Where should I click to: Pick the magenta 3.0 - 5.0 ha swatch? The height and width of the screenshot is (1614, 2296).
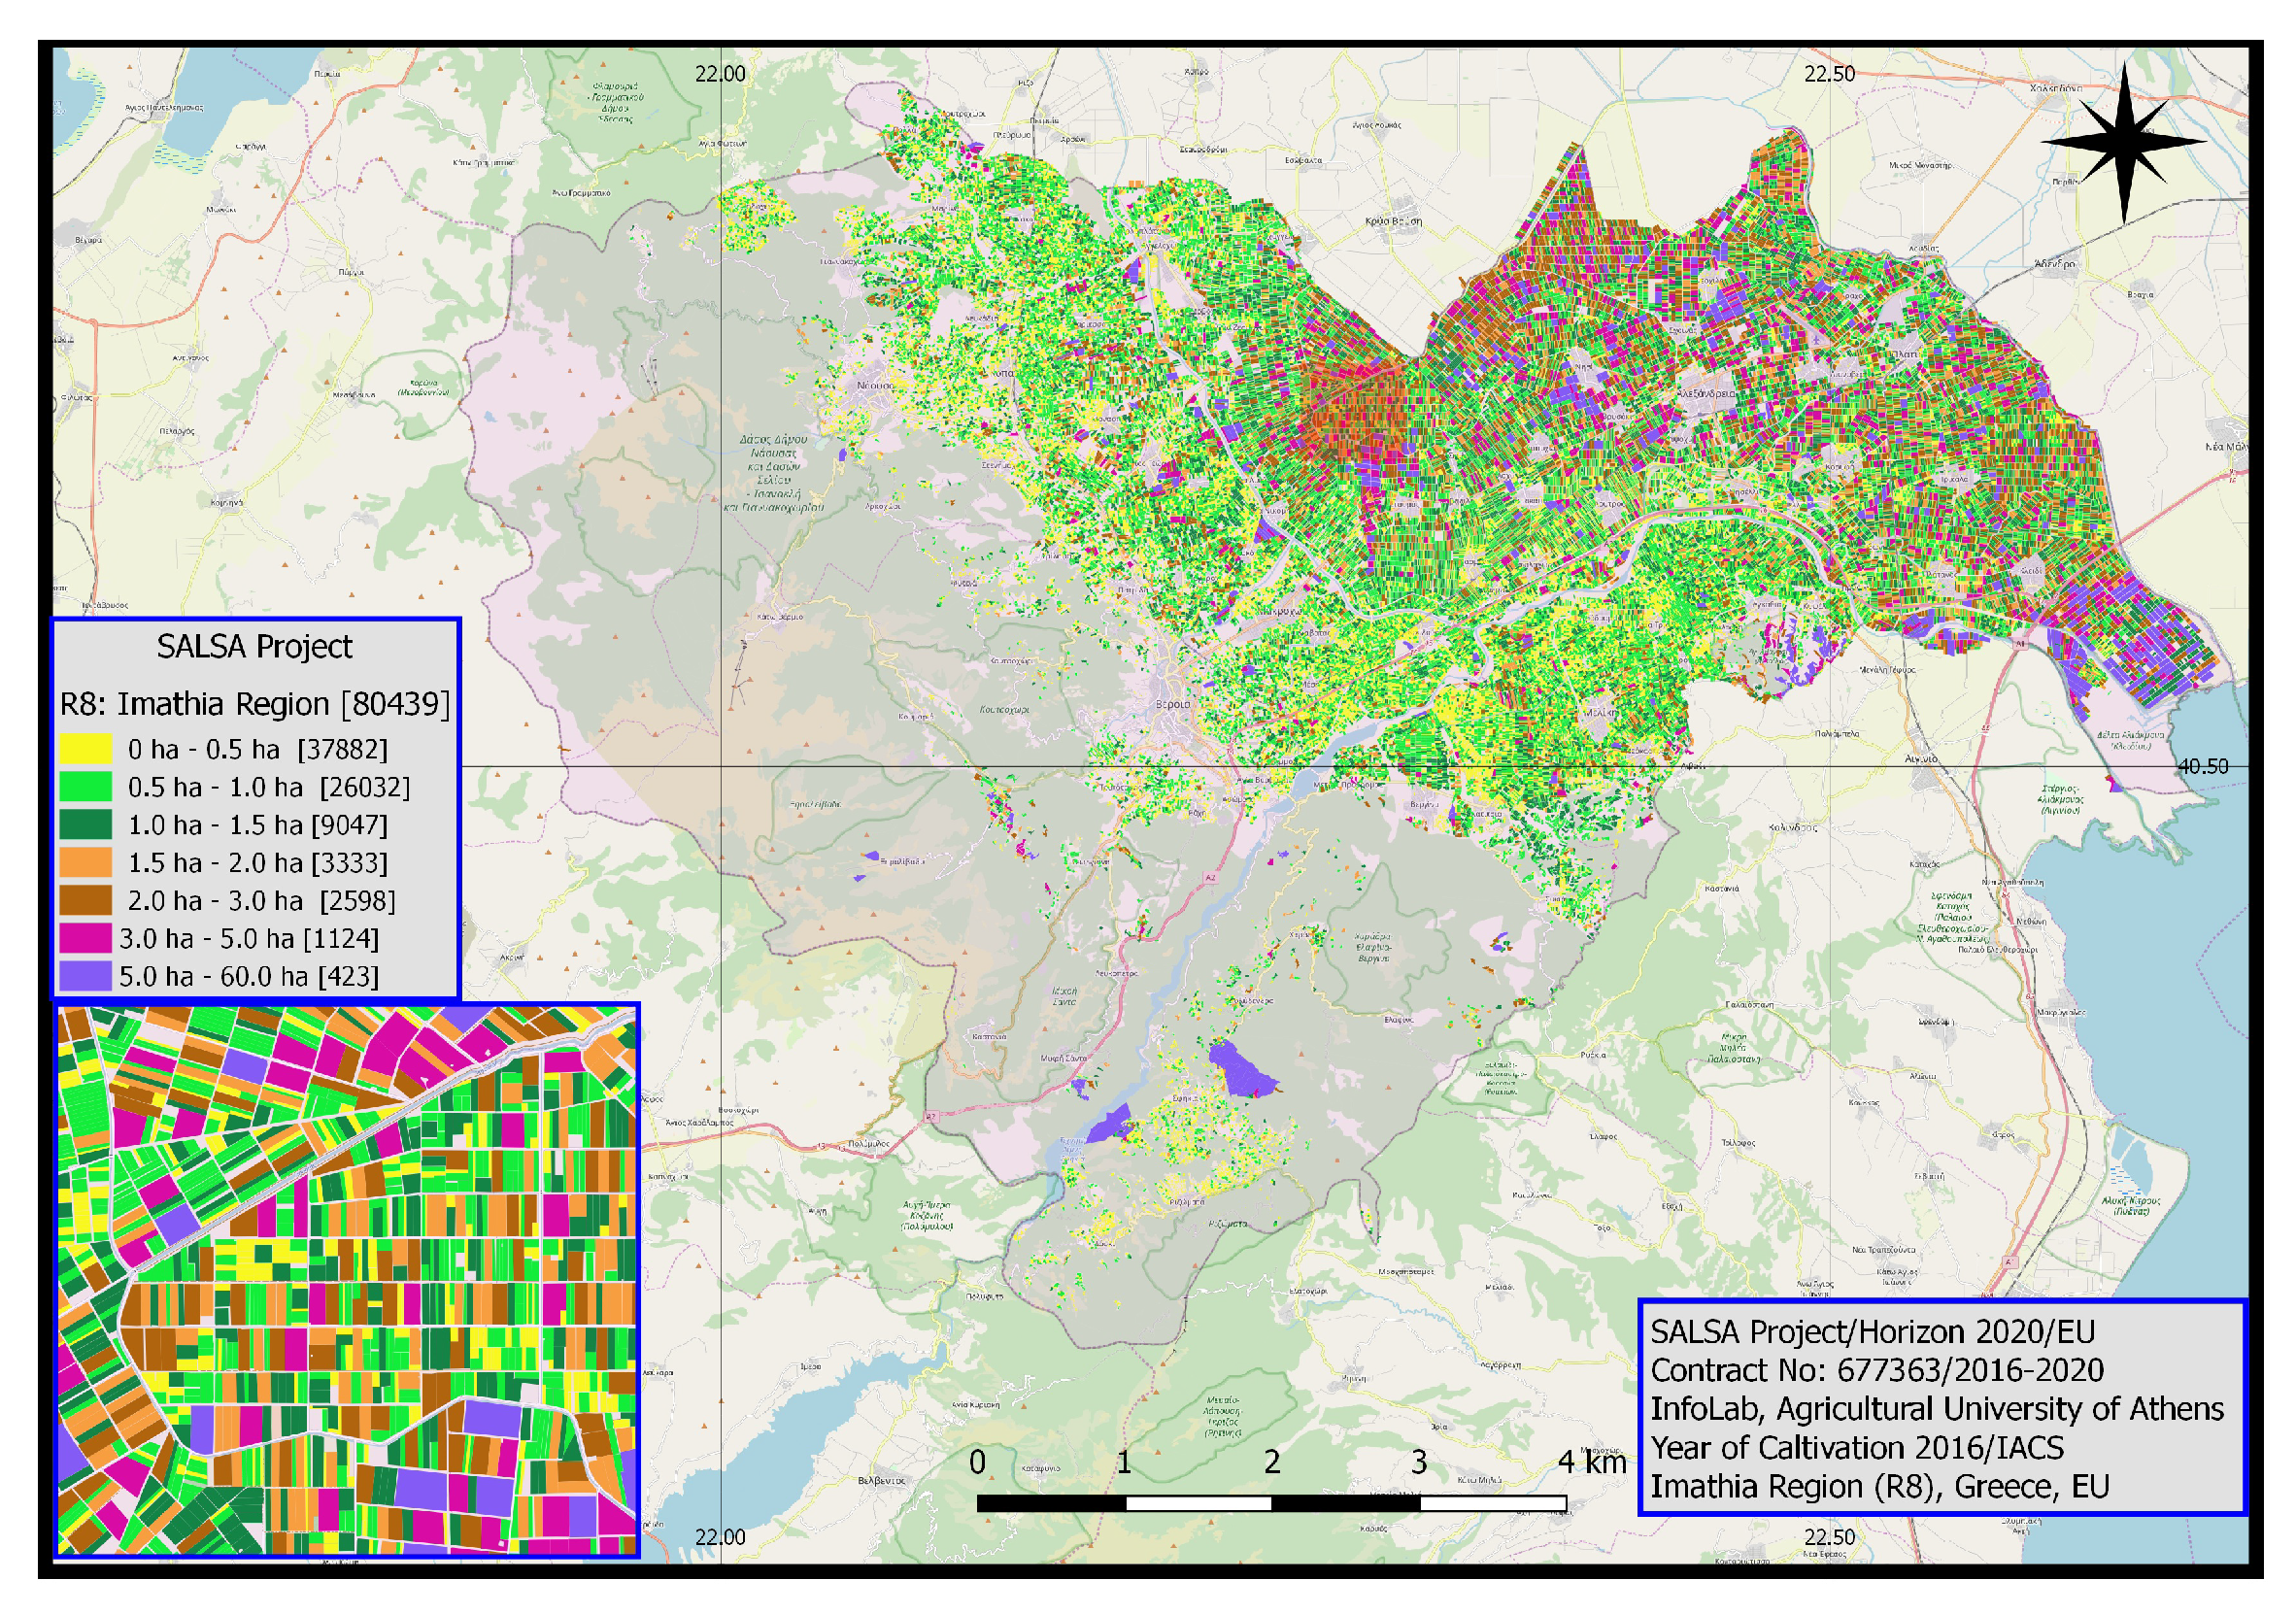pyautogui.click(x=85, y=938)
